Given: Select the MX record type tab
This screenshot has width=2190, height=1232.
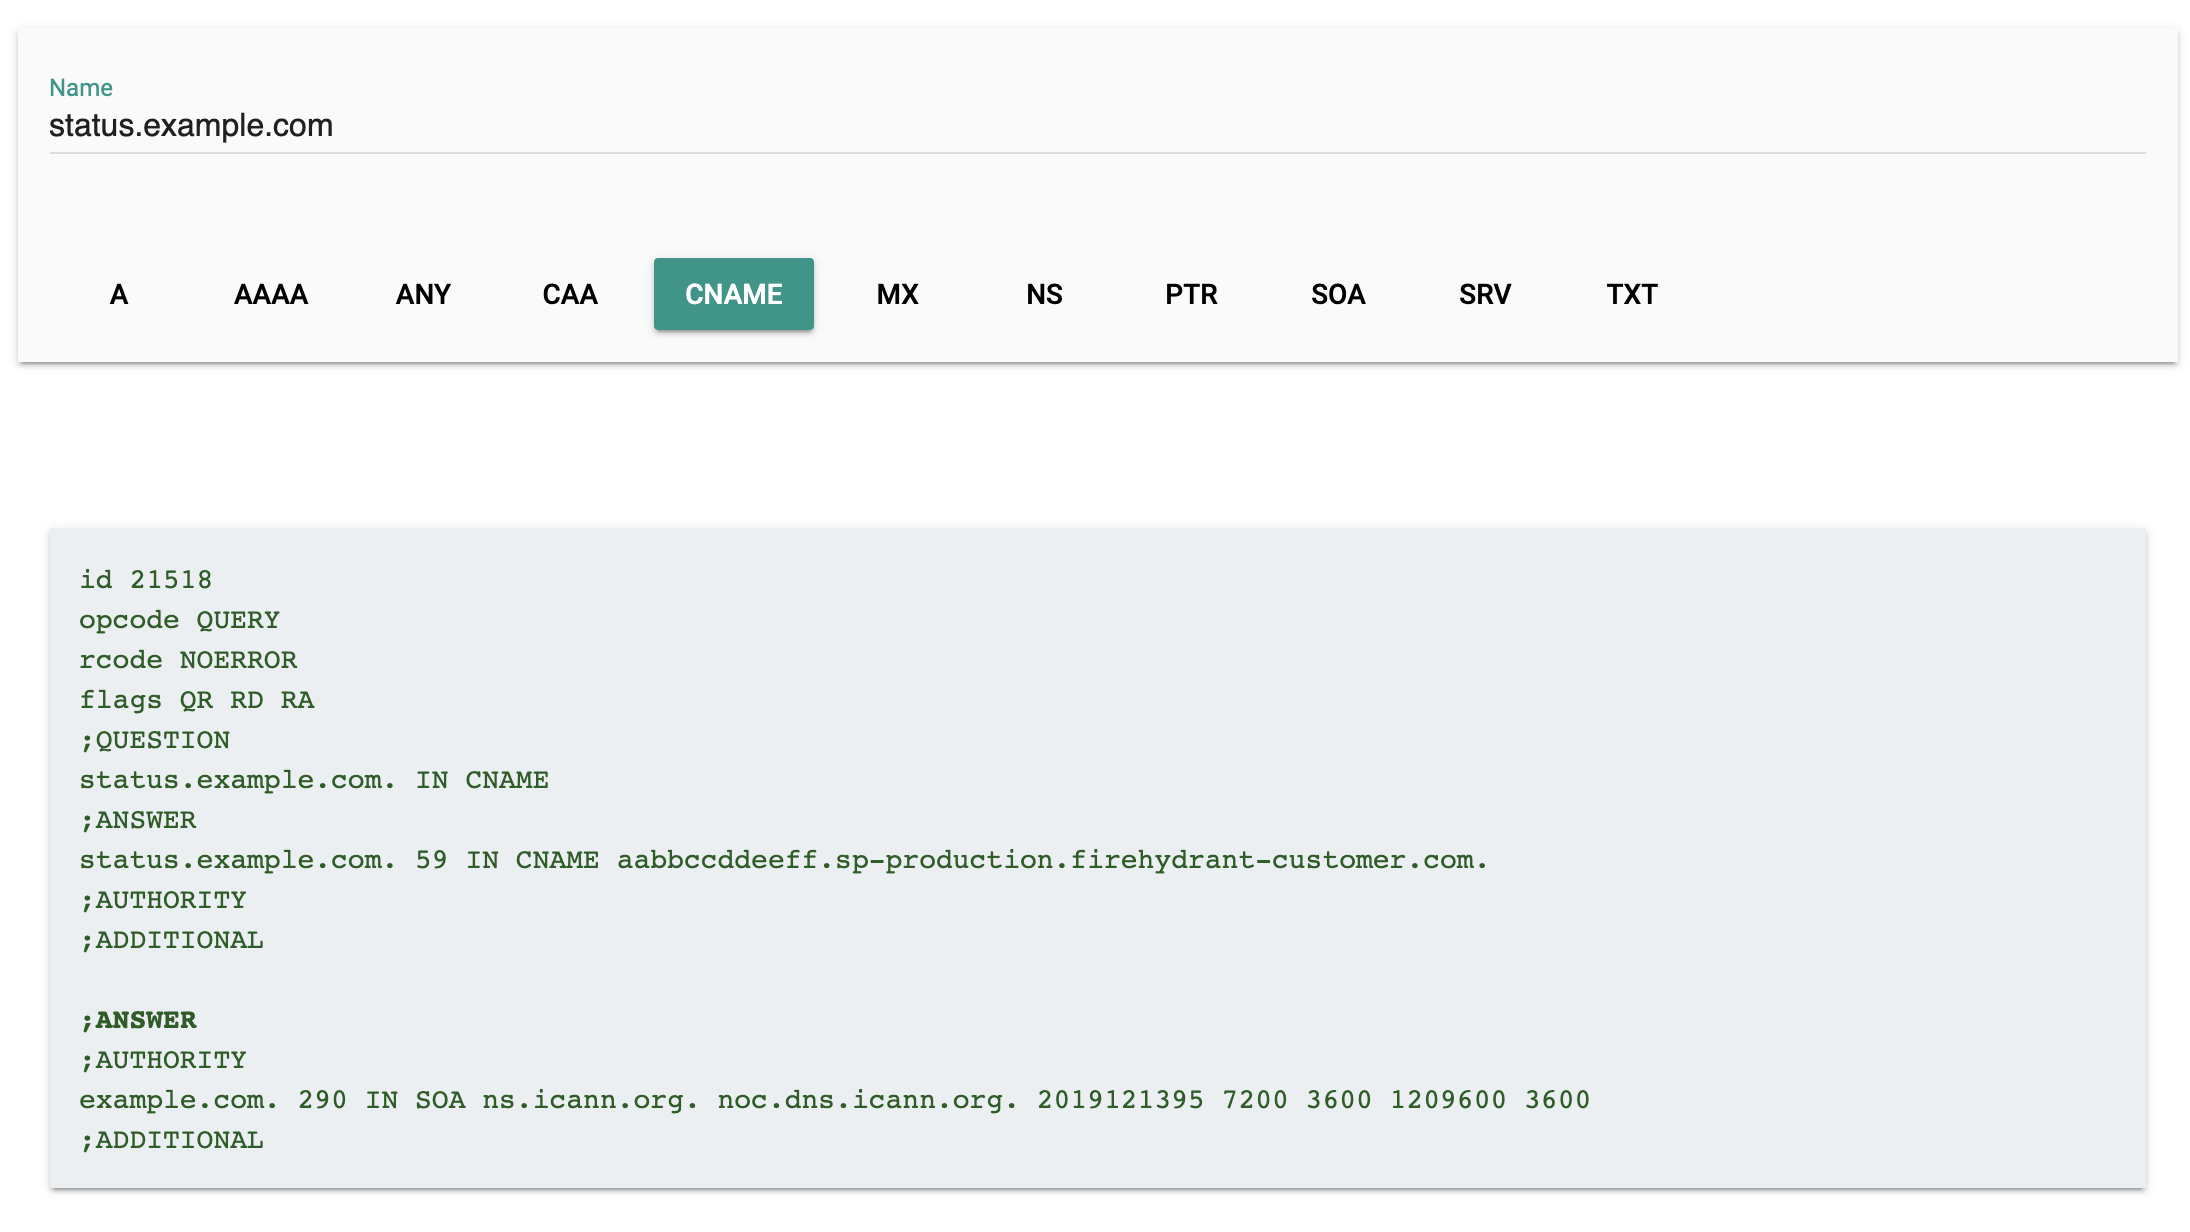Looking at the screenshot, I should pyautogui.click(x=898, y=293).
